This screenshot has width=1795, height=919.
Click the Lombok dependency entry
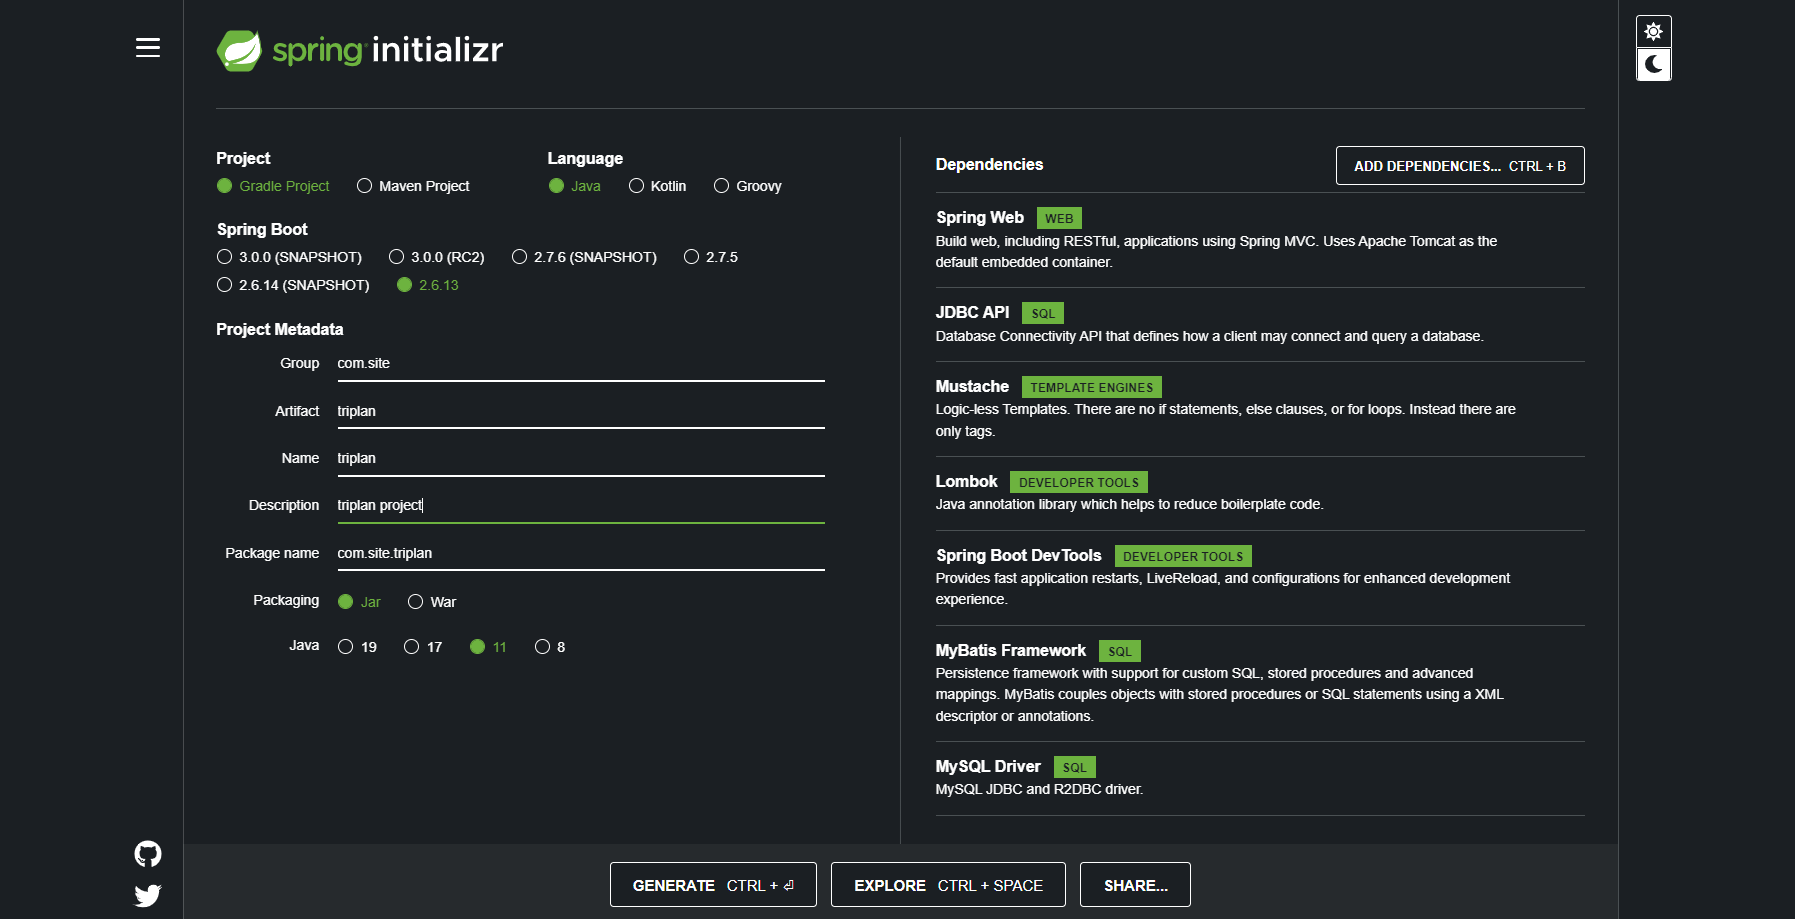[1260, 493]
